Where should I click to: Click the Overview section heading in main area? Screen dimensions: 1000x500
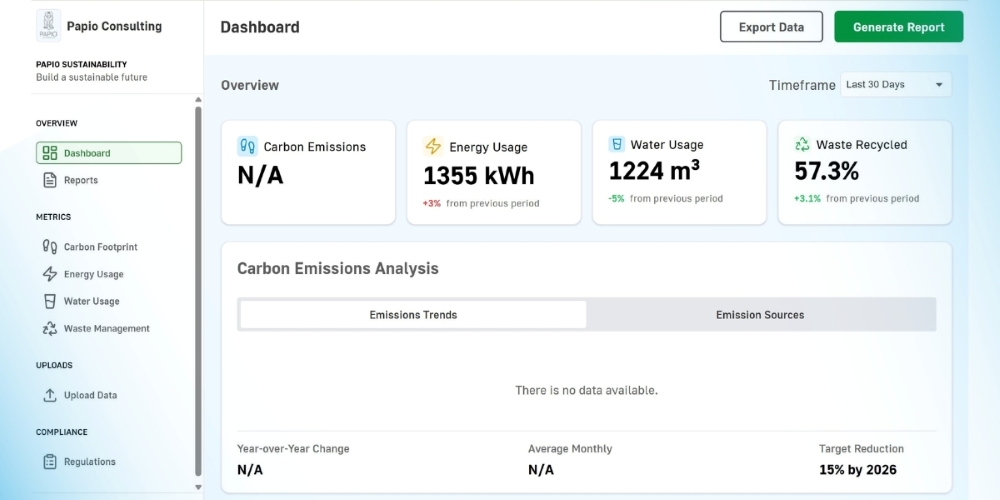(x=250, y=85)
